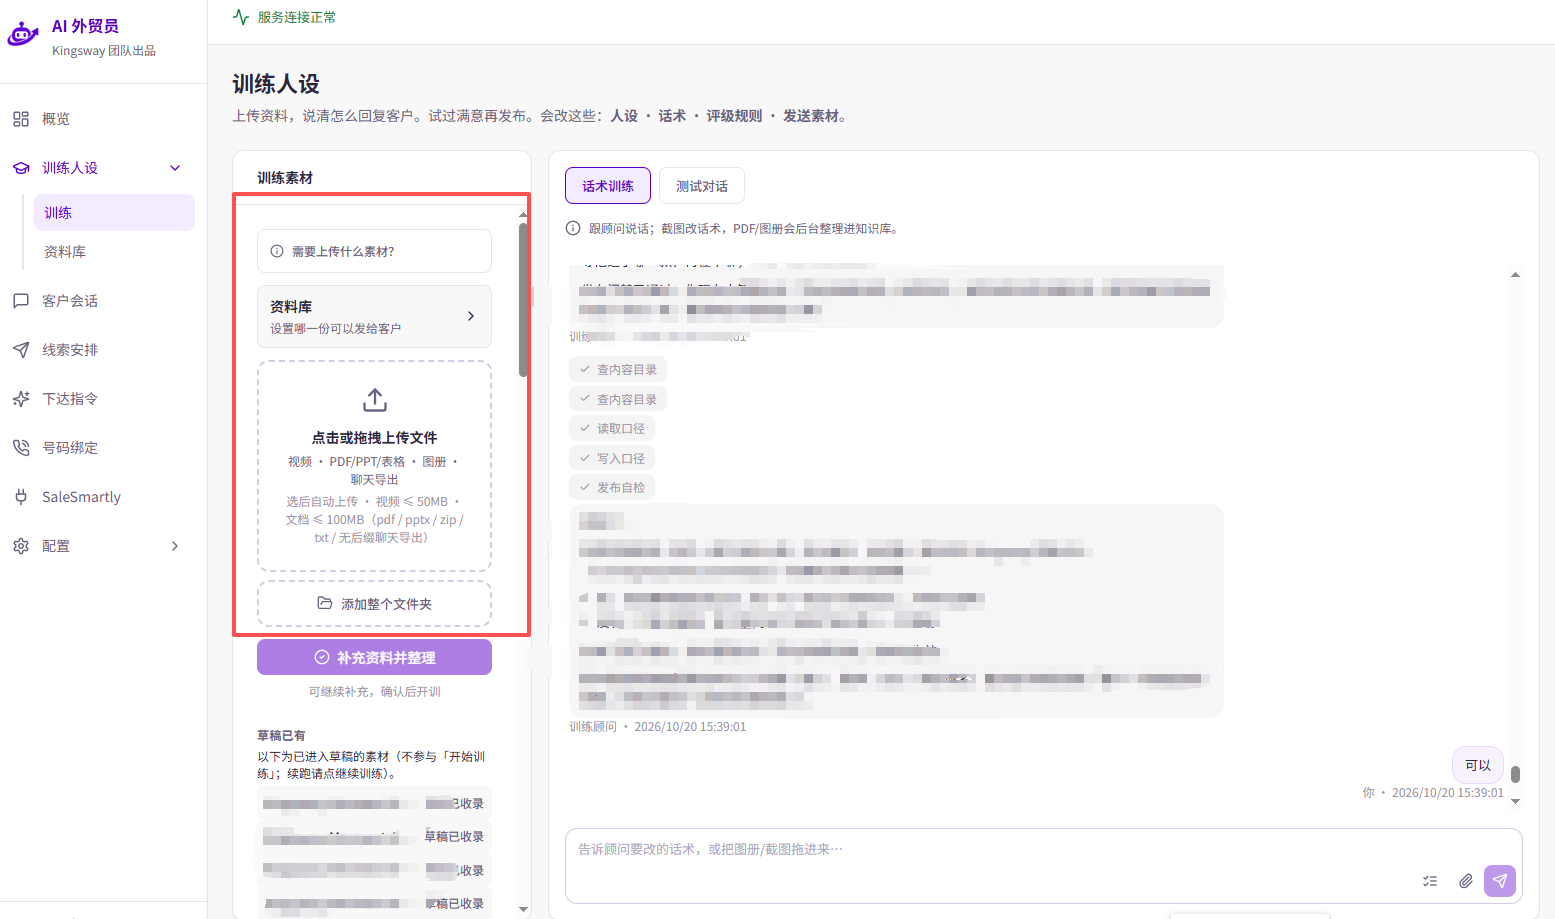The image size is (1555, 919).
Task: Open 客户会话 via its chat bubble icon
Action: click(21, 301)
